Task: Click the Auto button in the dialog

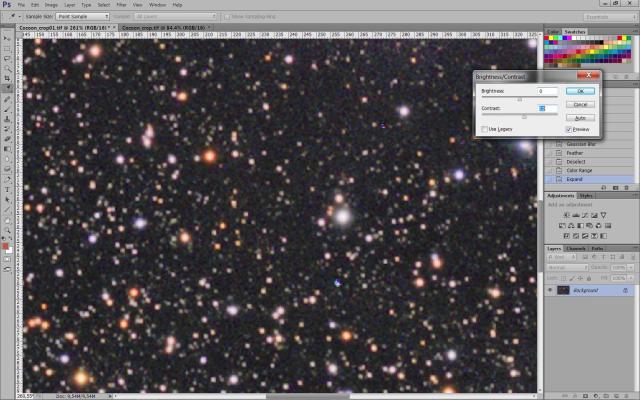Action: click(x=580, y=117)
